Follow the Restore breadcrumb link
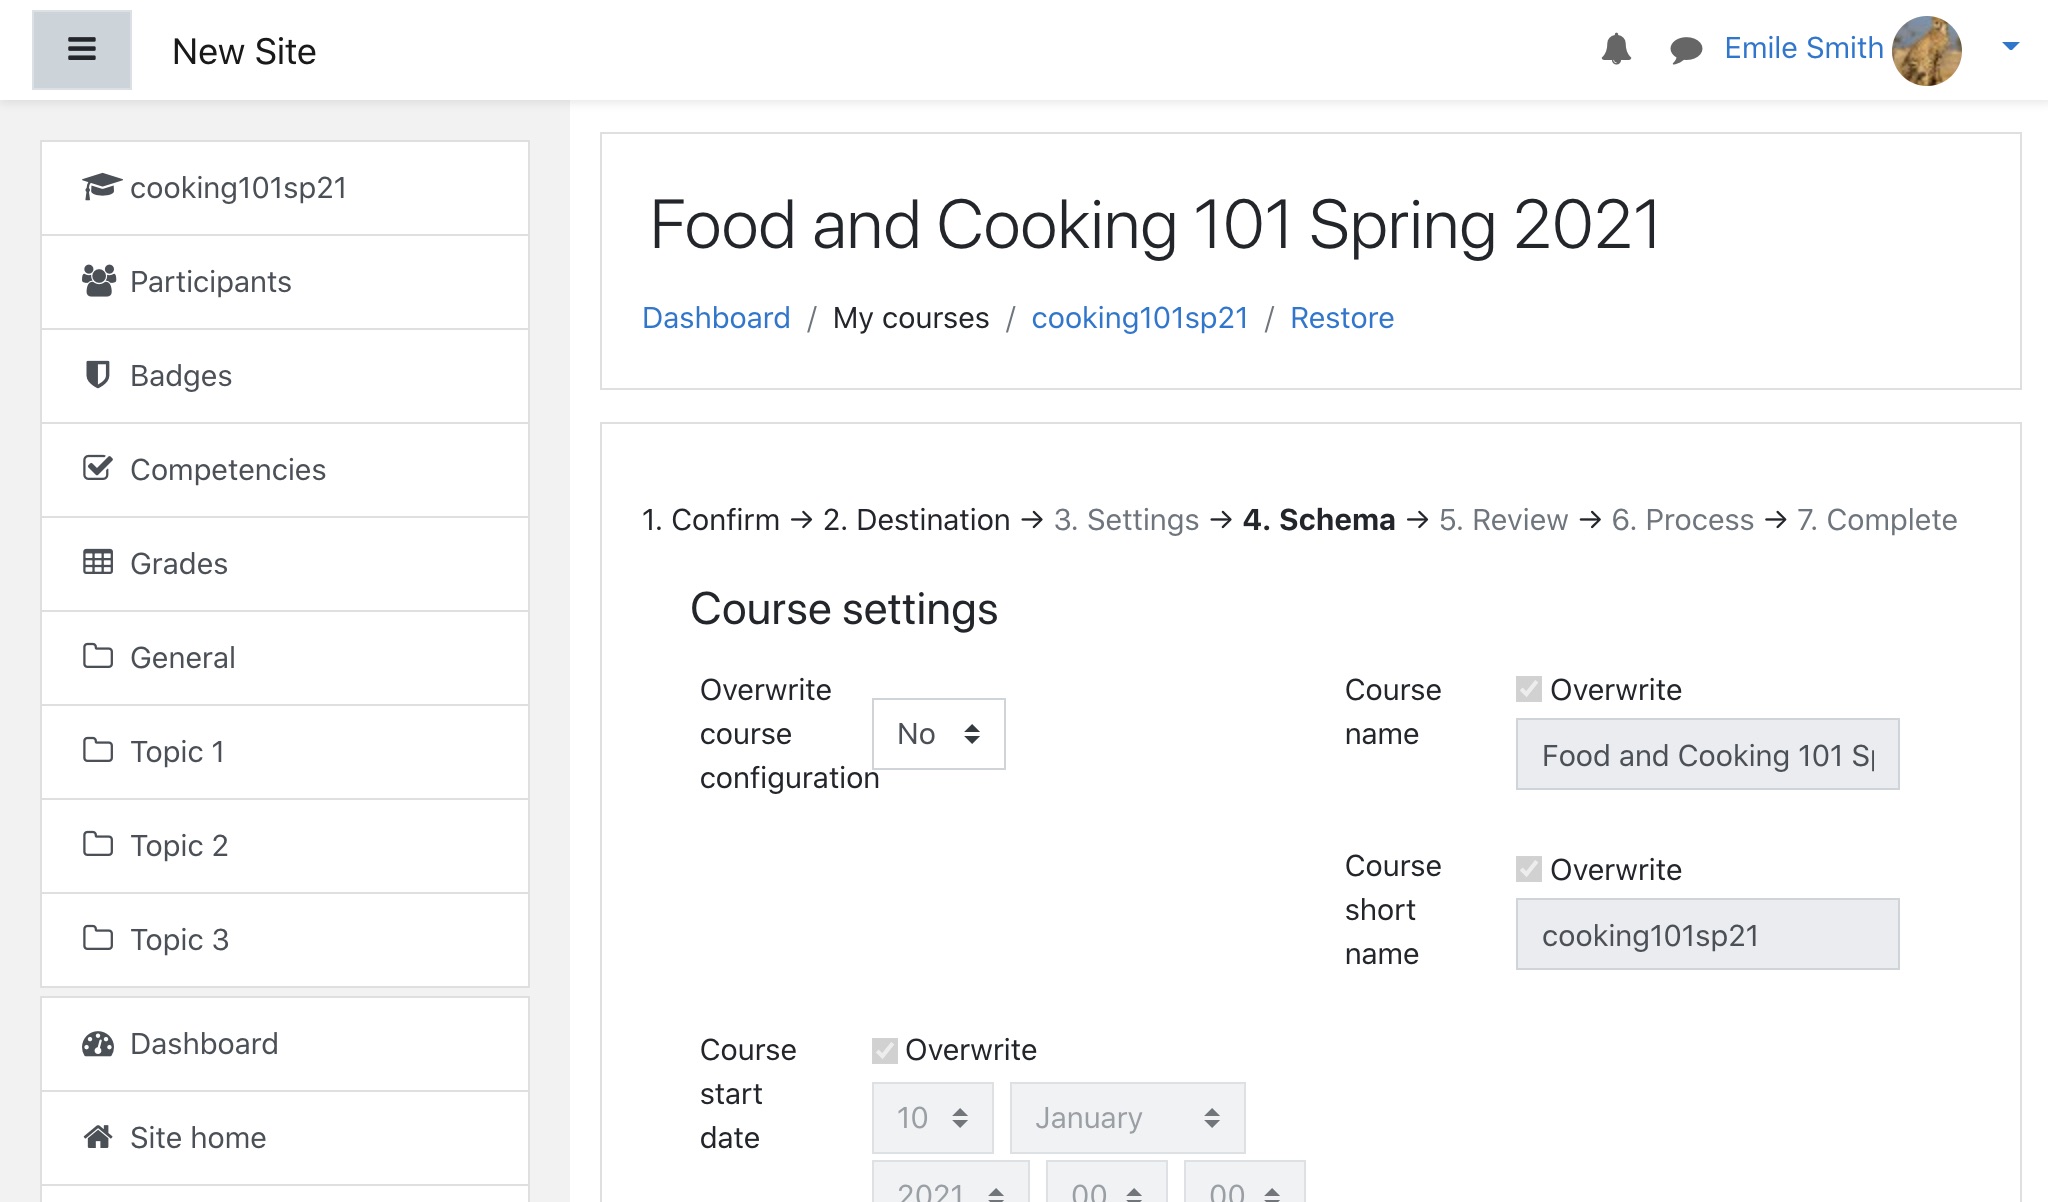Image resolution: width=2048 pixels, height=1202 pixels. (1341, 318)
